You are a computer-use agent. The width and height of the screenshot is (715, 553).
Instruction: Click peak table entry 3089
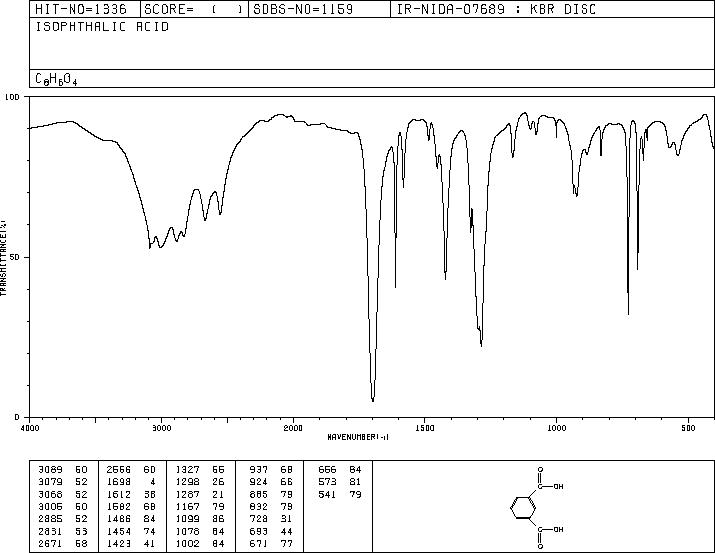click(x=51, y=470)
